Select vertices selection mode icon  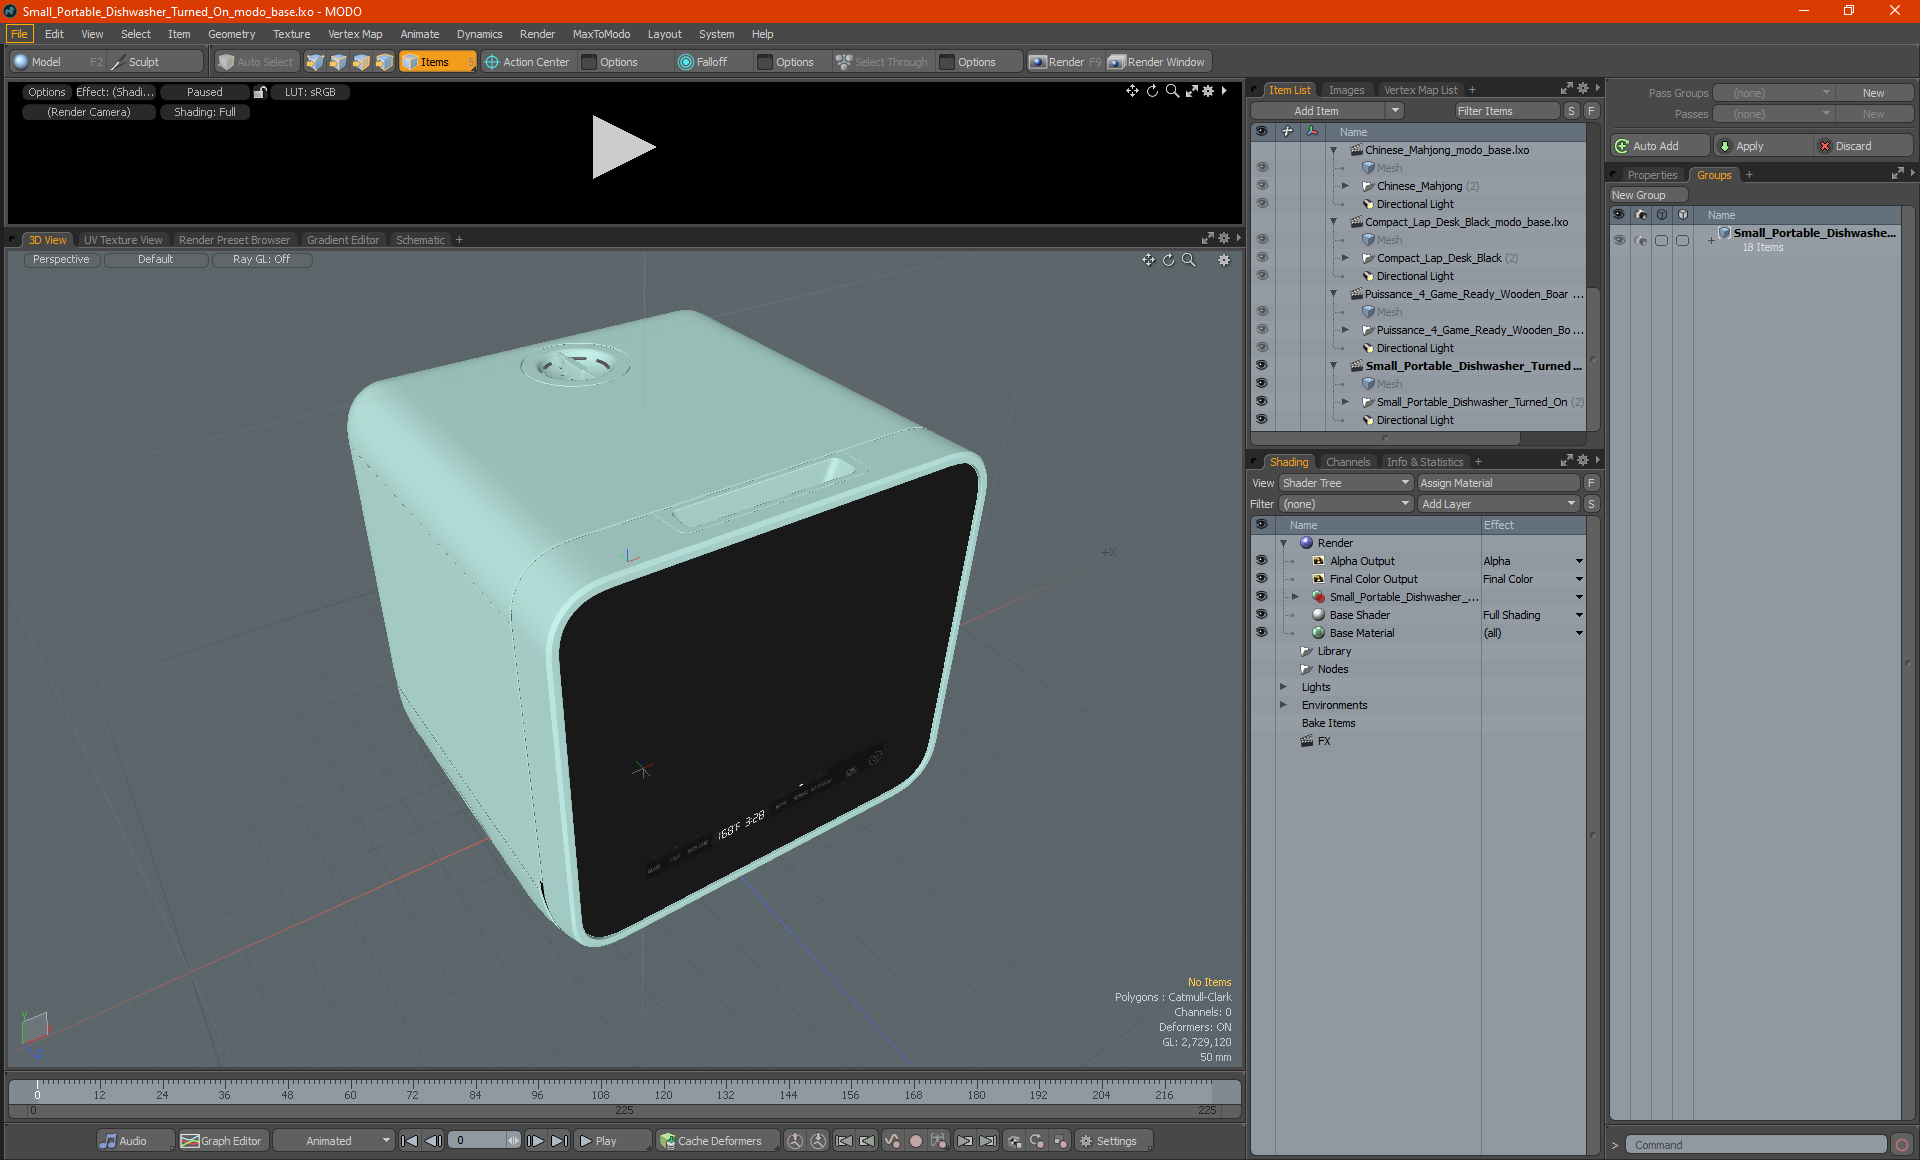point(315,62)
